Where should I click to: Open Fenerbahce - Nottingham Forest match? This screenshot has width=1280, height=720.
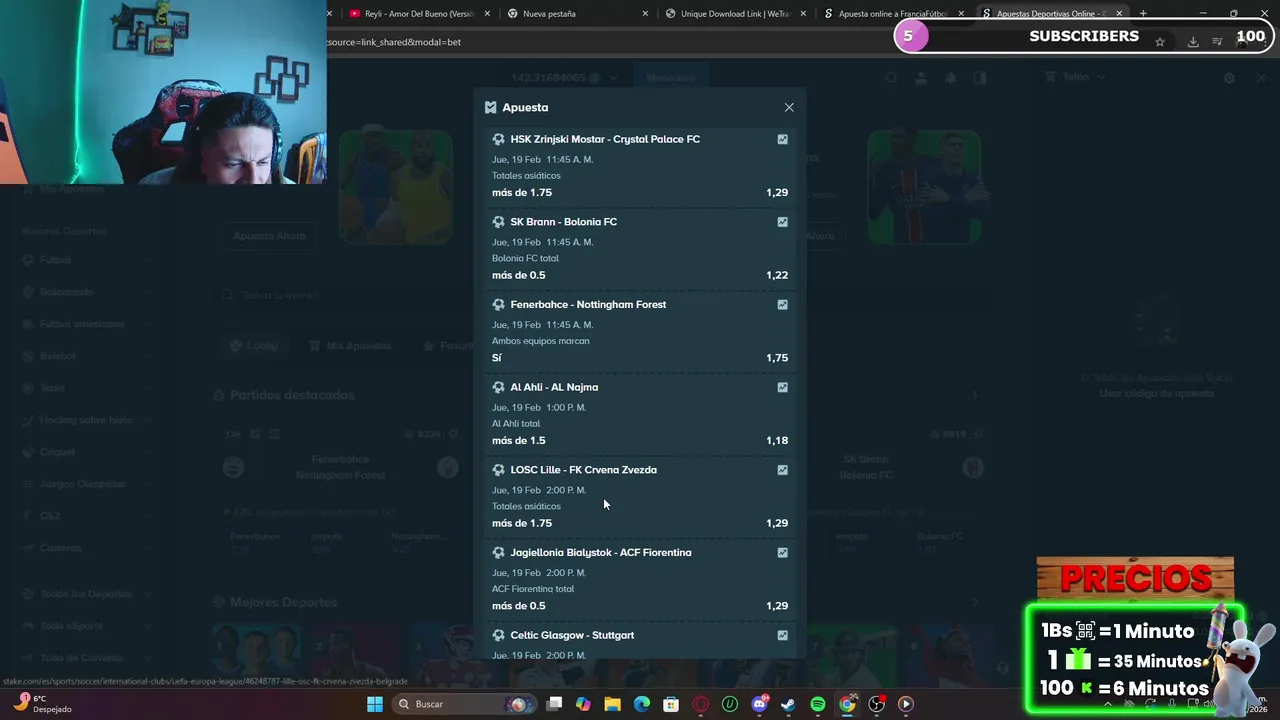pos(588,304)
